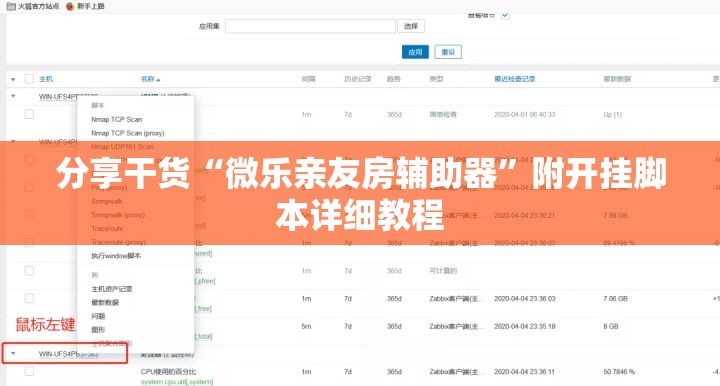Click the 最新数据 column header text
The image size is (720, 386).
point(617,79)
